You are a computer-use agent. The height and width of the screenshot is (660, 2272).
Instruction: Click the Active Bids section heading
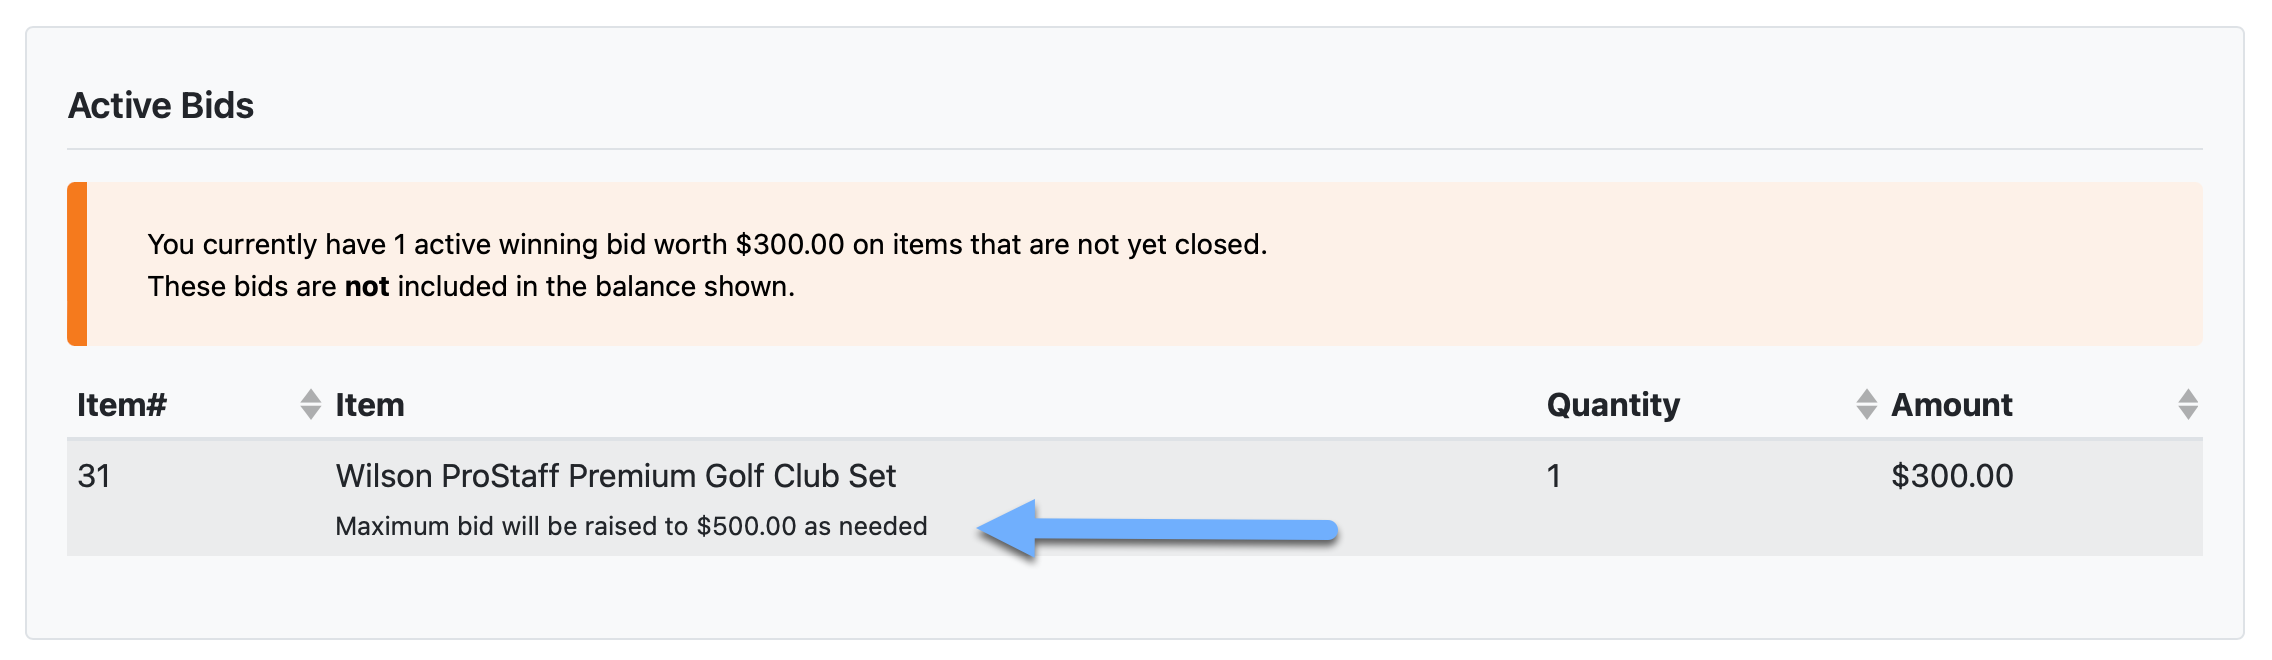point(161,106)
